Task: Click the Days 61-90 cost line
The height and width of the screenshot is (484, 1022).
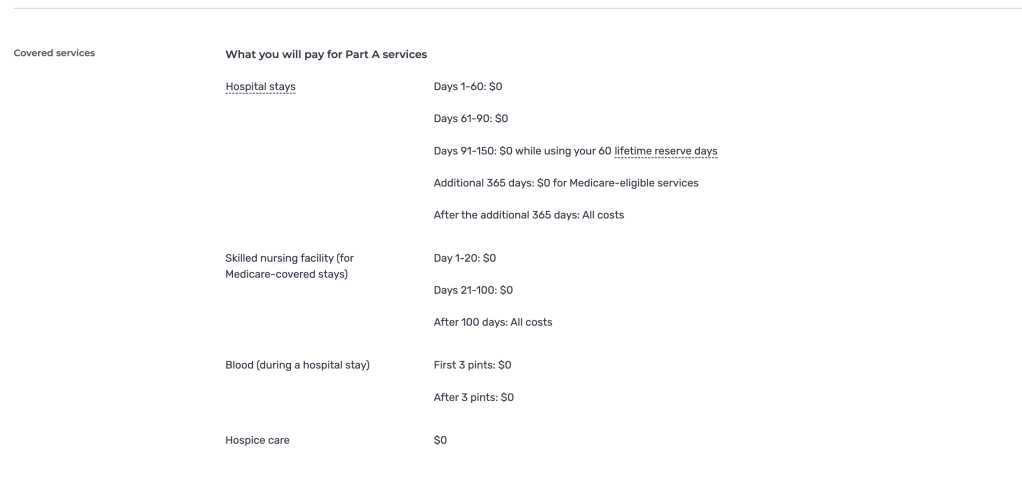Action: coord(471,119)
